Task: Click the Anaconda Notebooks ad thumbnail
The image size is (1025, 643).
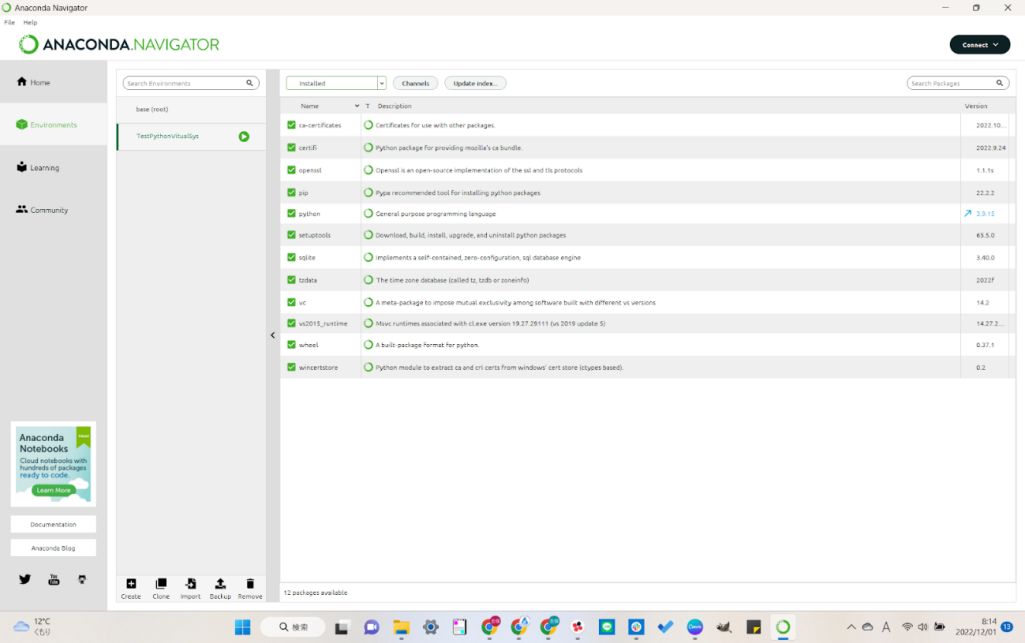Action: point(54,464)
